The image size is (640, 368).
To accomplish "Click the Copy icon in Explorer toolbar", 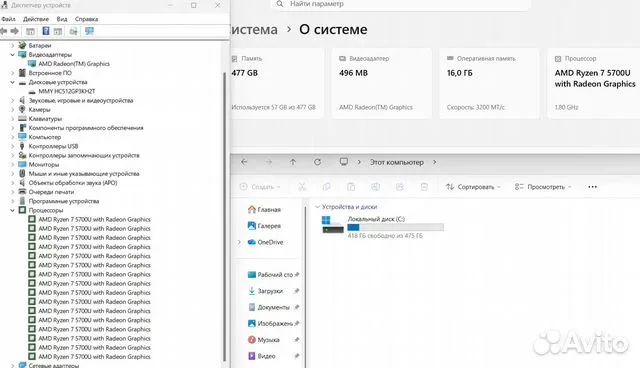I will click(x=327, y=187).
